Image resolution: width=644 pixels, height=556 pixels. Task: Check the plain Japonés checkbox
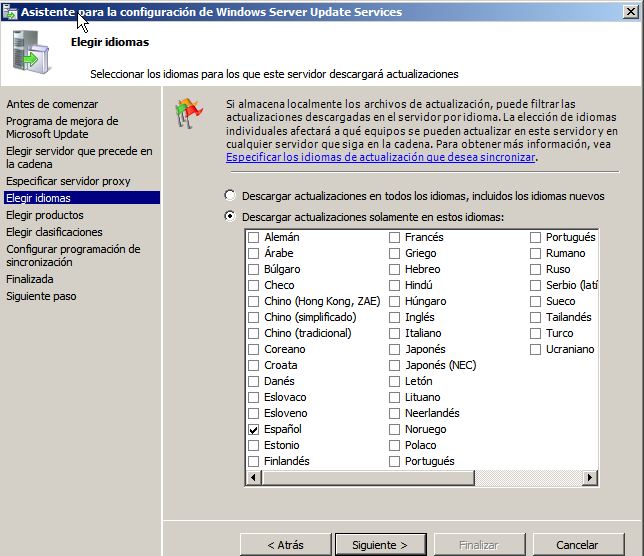[394, 349]
